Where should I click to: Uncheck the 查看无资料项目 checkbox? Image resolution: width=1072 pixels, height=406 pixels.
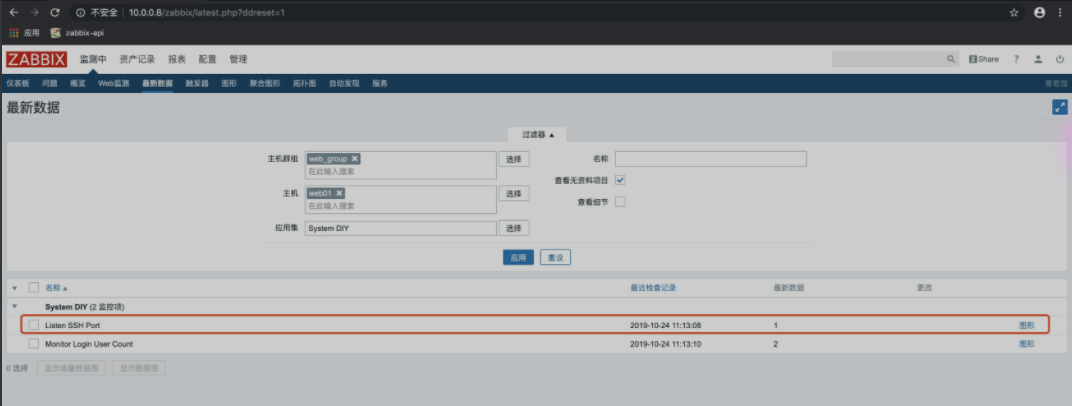tap(621, 180)
